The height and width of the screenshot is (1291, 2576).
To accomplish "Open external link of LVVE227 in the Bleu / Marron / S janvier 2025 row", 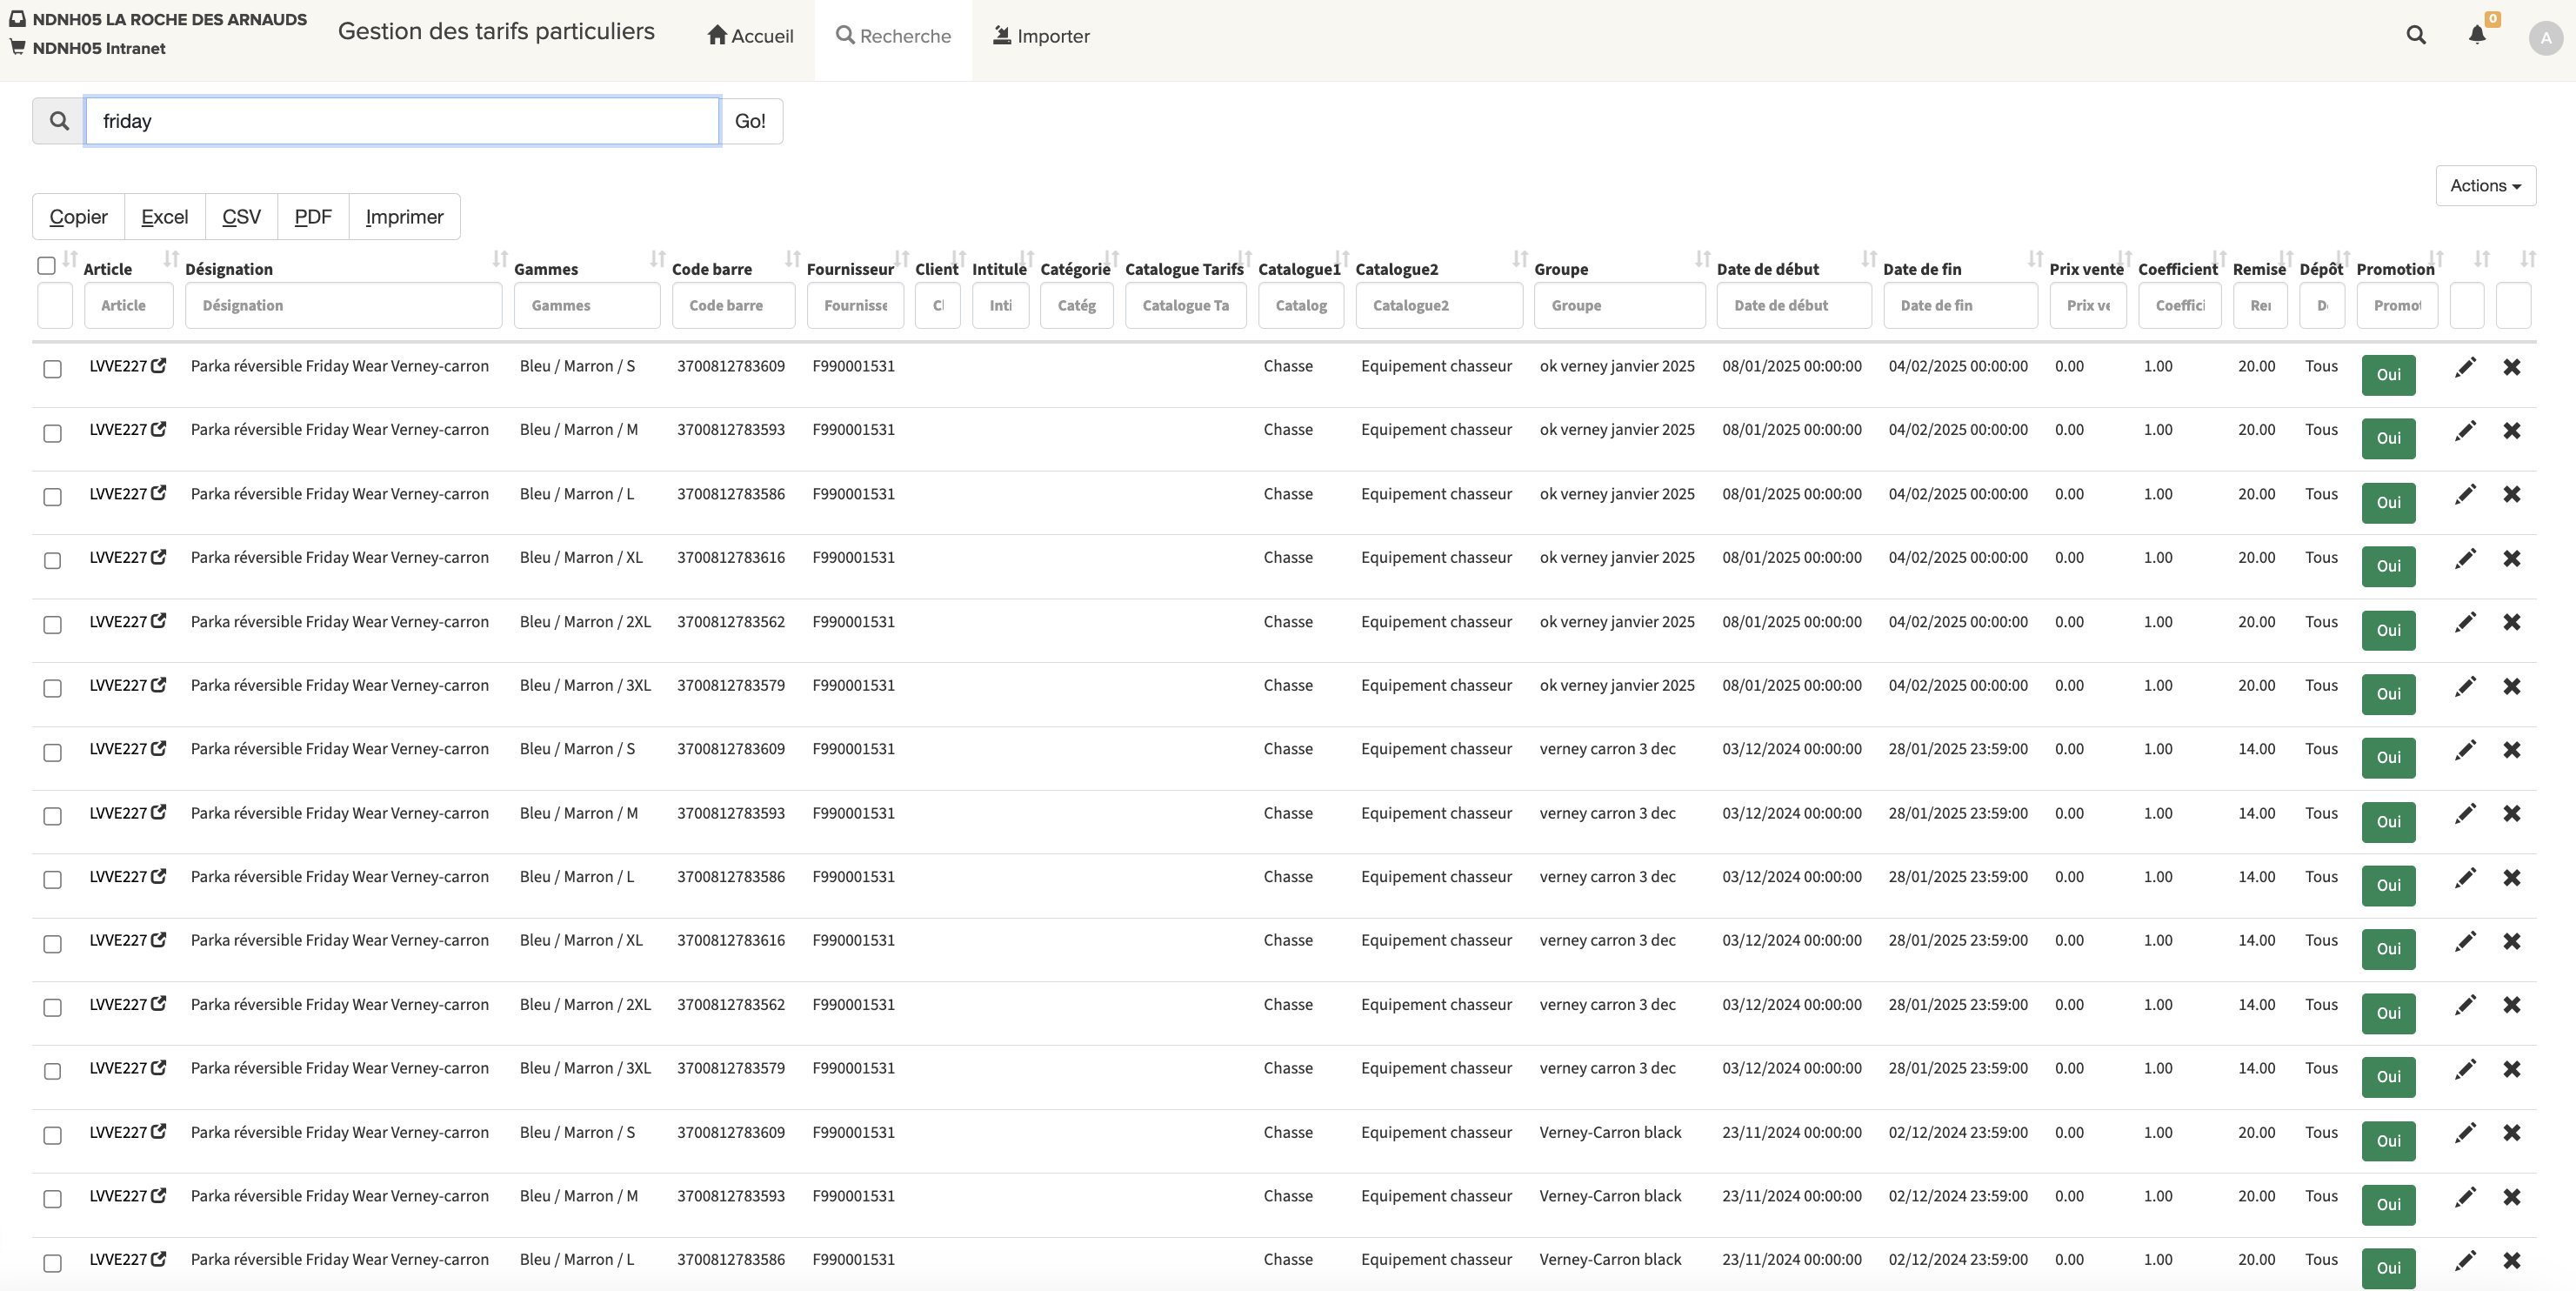I will click(158, 366).
